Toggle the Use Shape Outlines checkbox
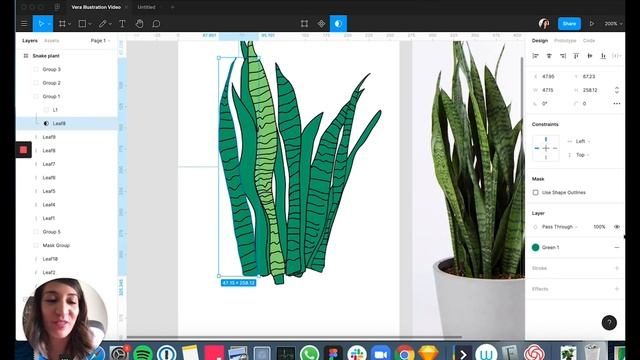This screenshot has width=640, height=360. (536, 192)
